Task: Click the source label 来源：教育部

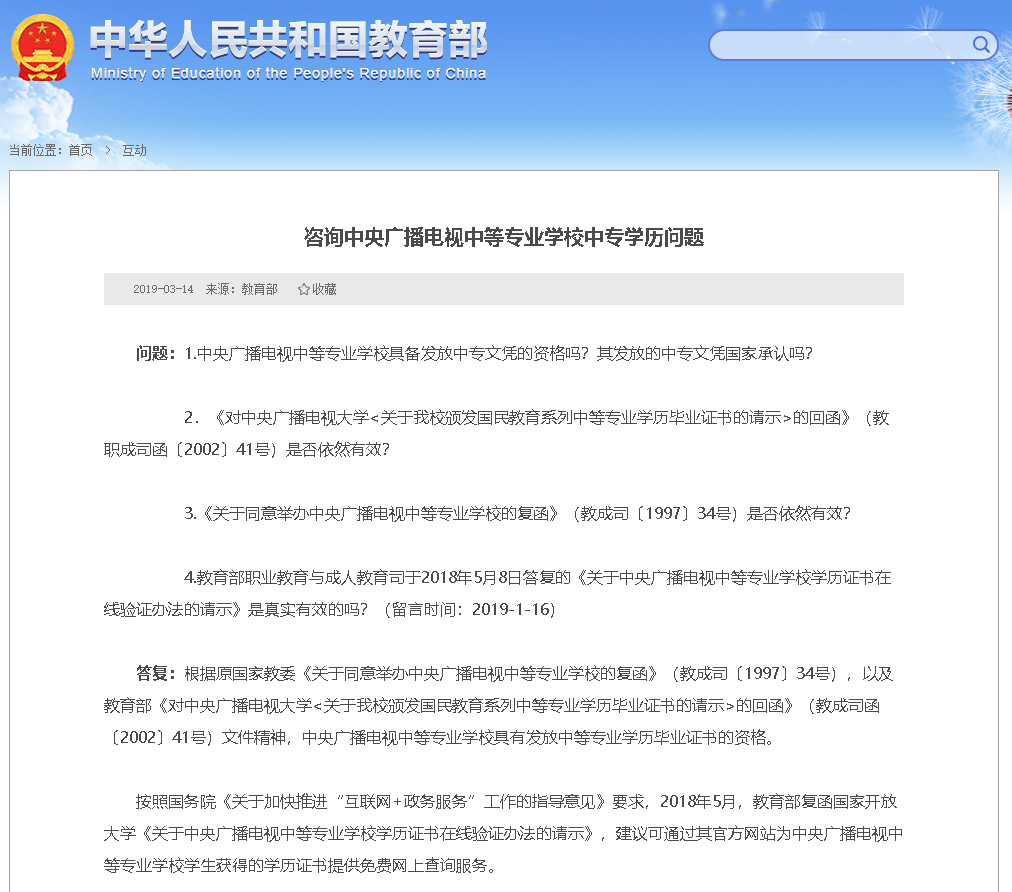Action: [241, 289]
